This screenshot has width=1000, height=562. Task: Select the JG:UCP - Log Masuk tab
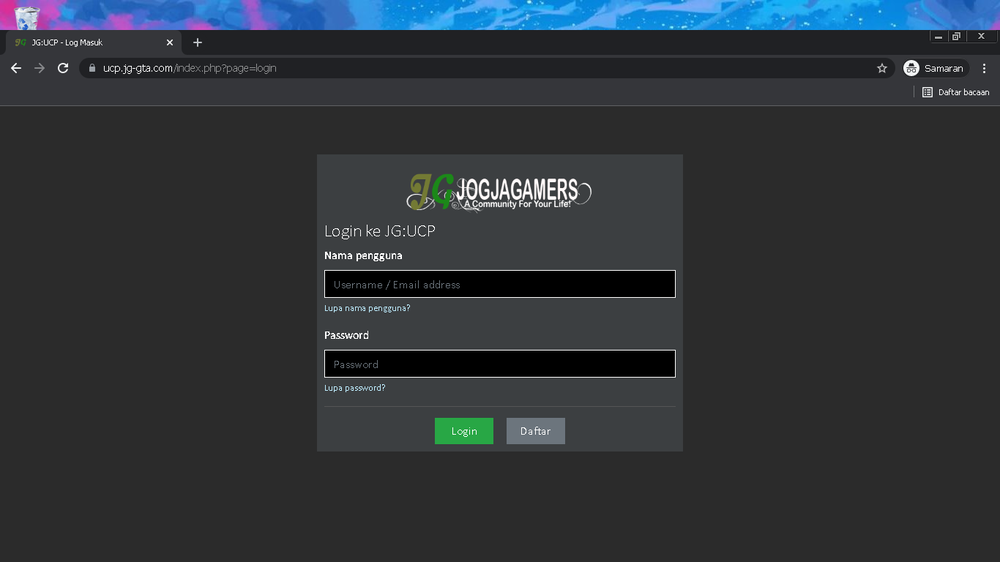click(x=94, y=43)
